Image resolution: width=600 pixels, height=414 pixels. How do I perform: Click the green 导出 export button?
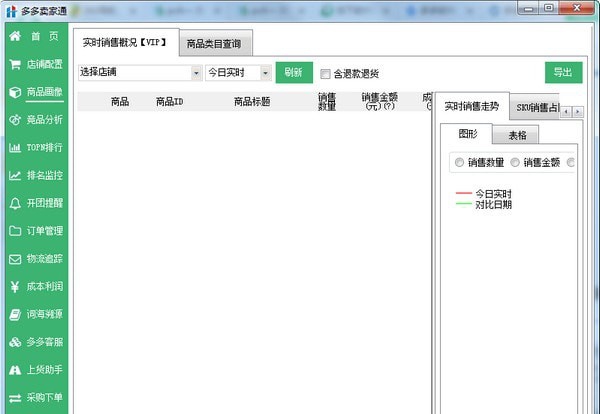click(x=563, y=72)
